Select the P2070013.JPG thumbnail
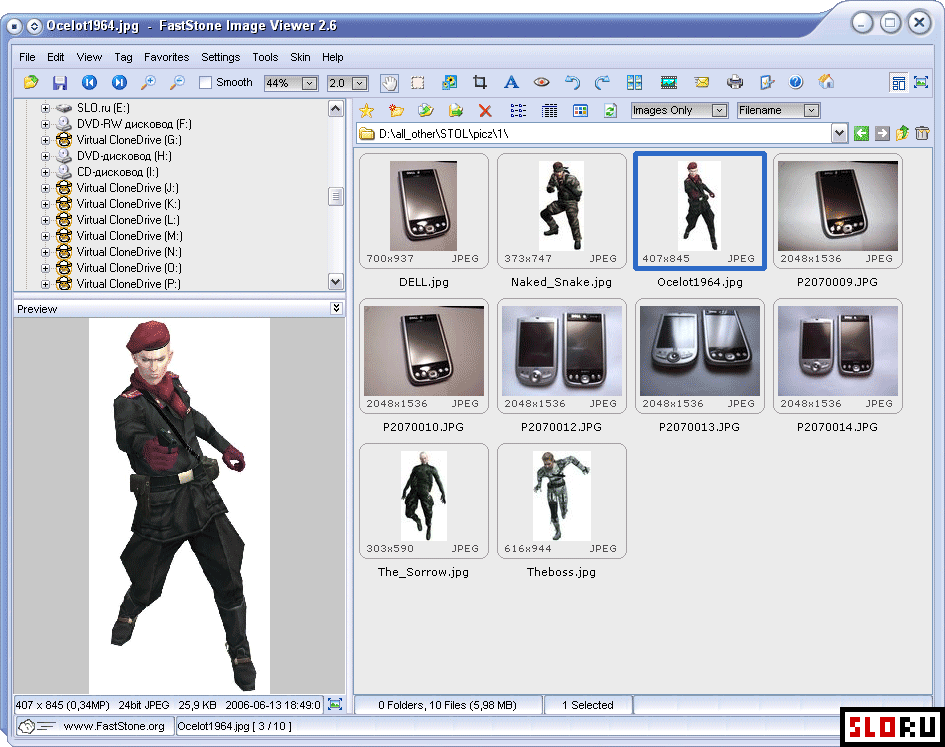 (699, 356)
